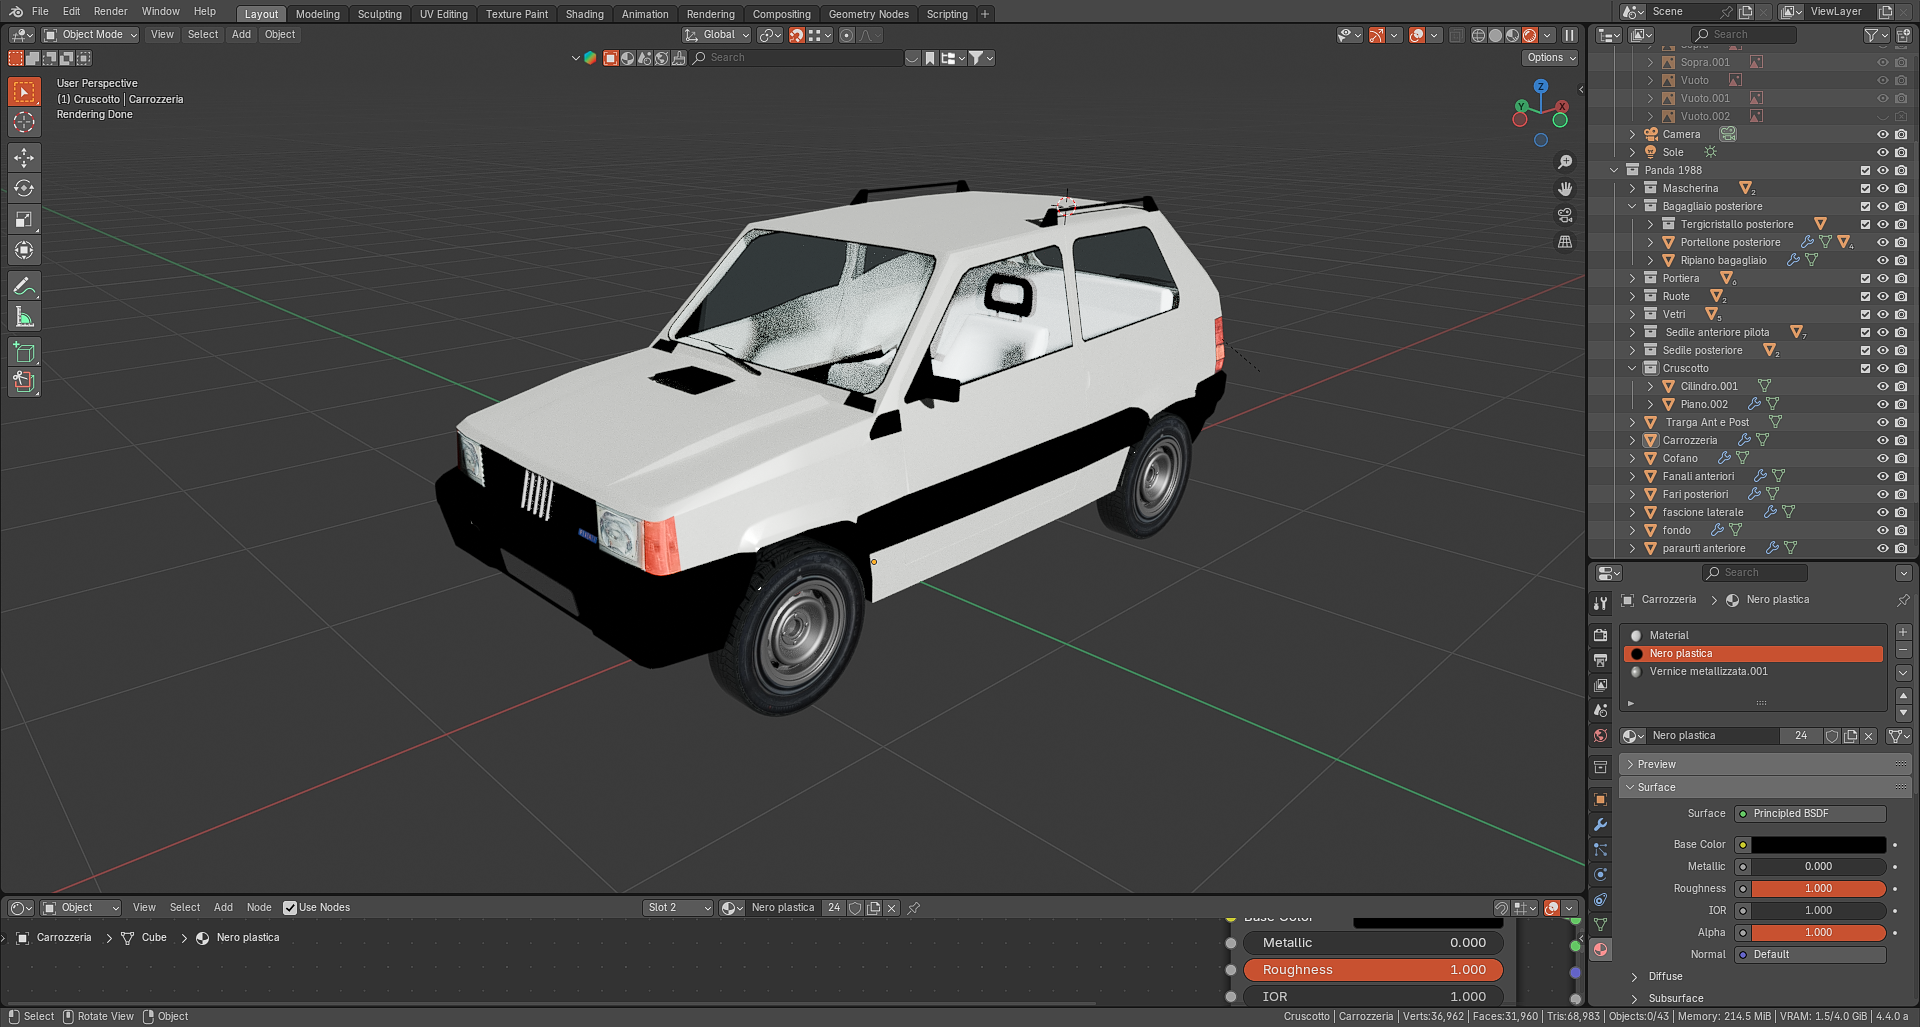Open the World properties tab
Image resolution: width=1920 pixels, height=1027 pixels.
pos(1601,735)
